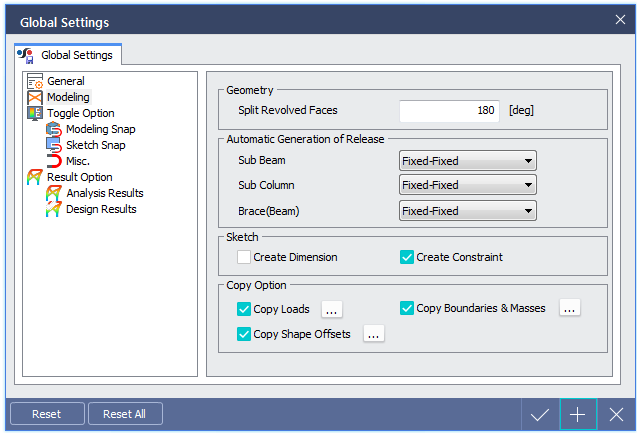Select Result Option in the tree
This screenshot has width=637, height=433.
[x=80, y=177]
